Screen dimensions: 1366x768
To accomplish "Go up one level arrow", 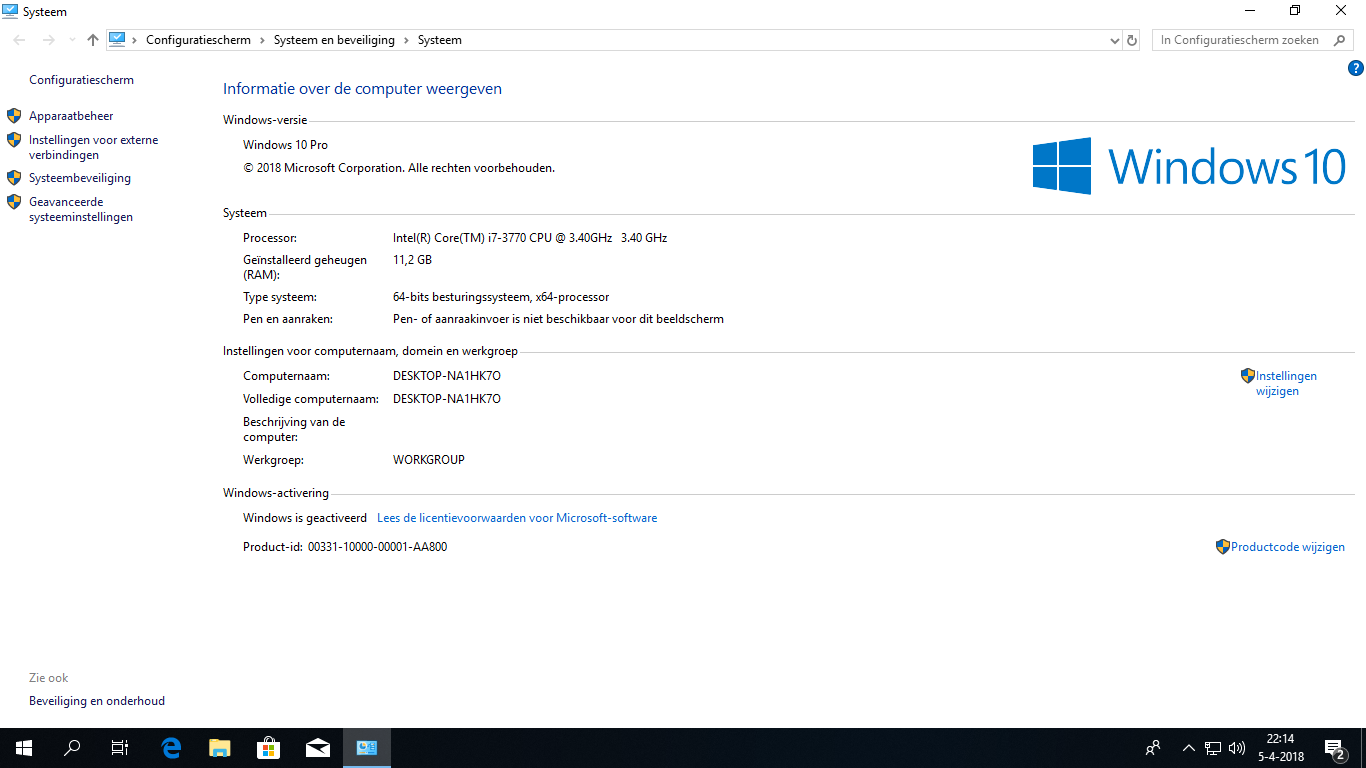I will click(93, 40).
